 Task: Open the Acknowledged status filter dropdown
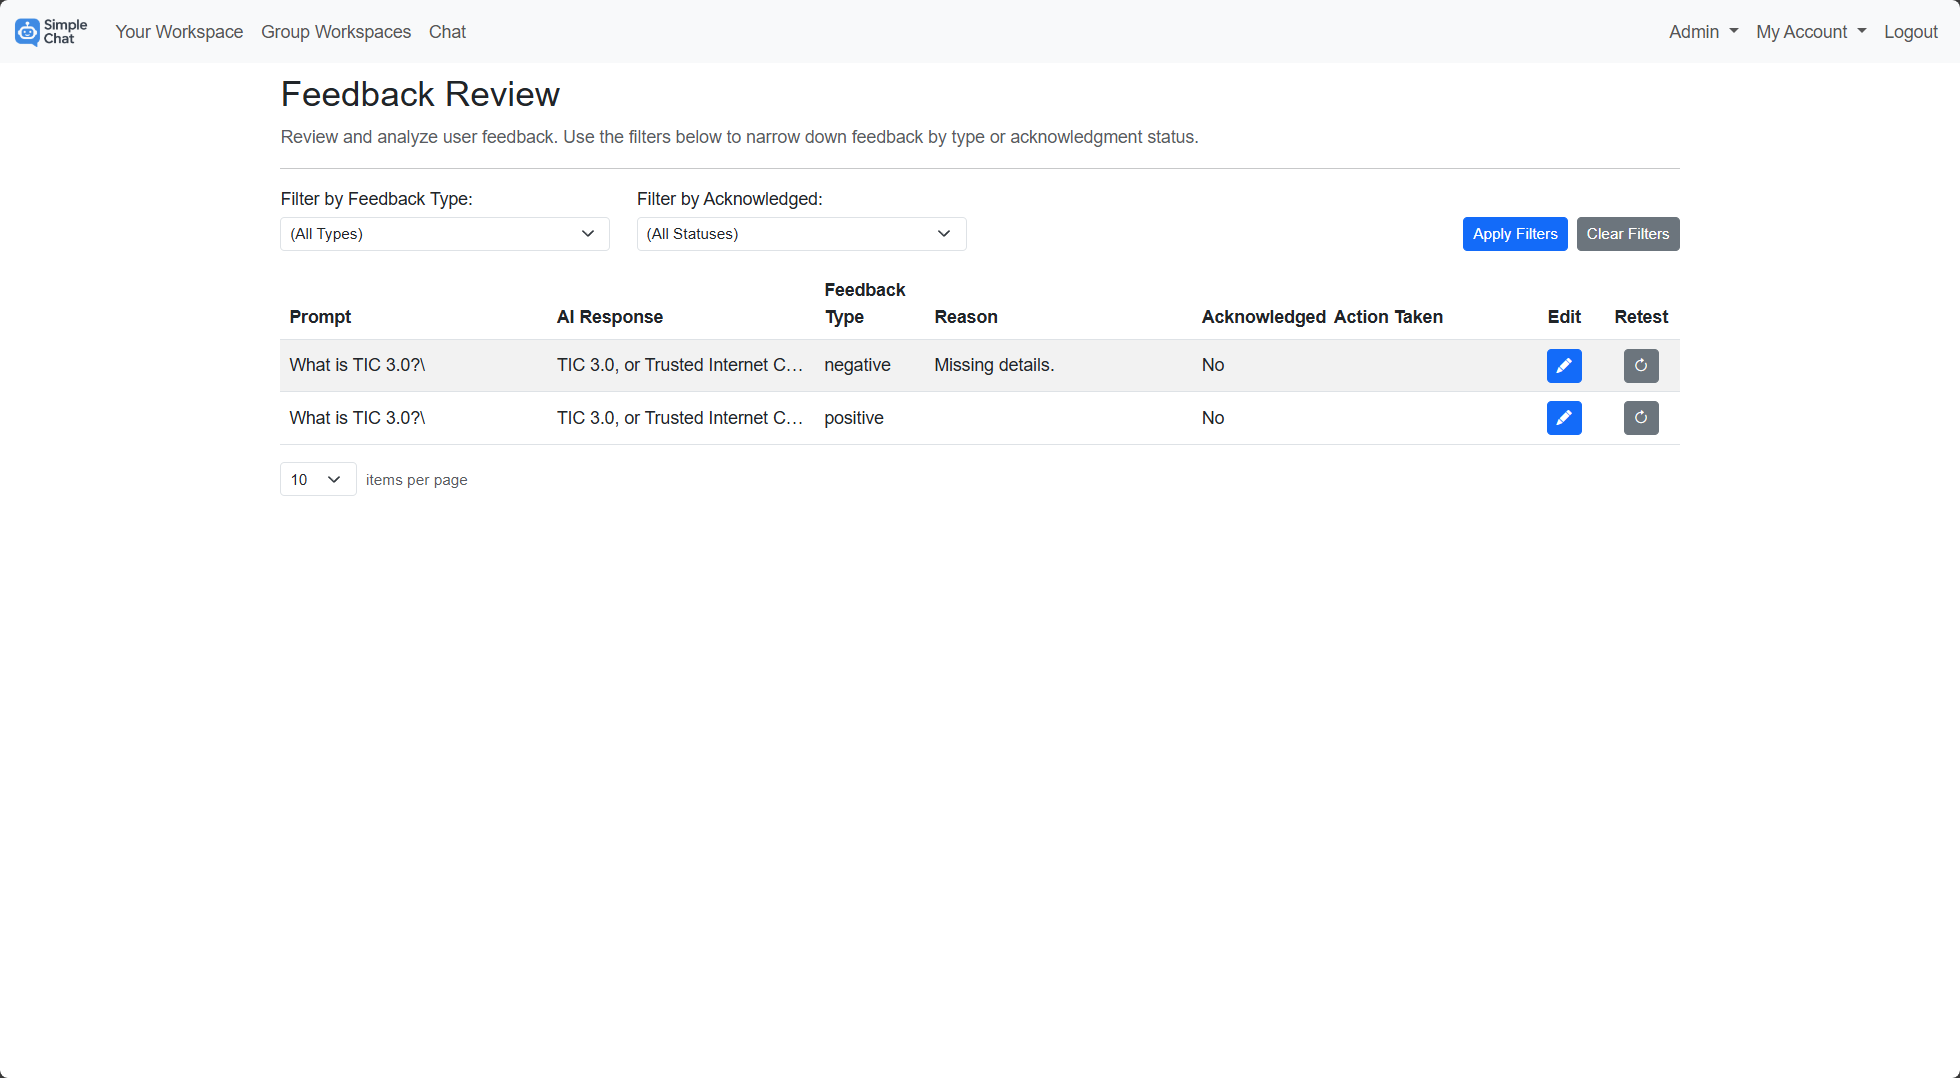[800, 233]
